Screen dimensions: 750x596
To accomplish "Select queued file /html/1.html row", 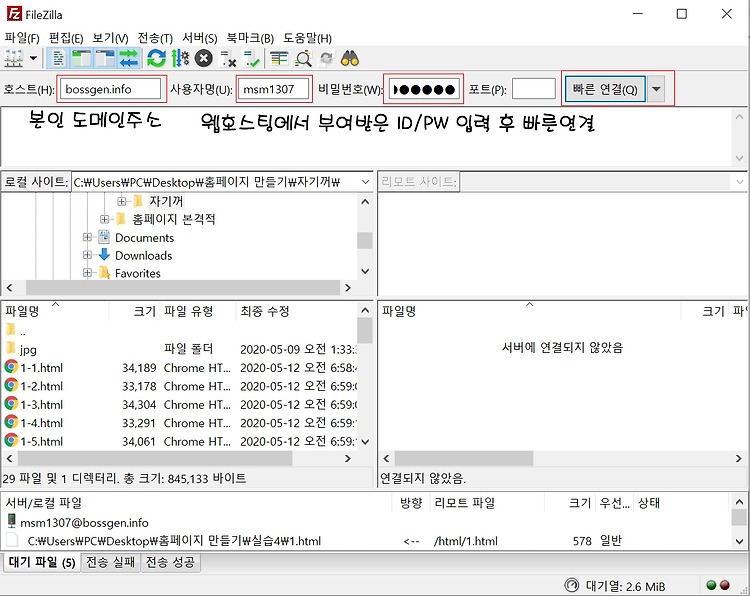I will click(366, 541).
